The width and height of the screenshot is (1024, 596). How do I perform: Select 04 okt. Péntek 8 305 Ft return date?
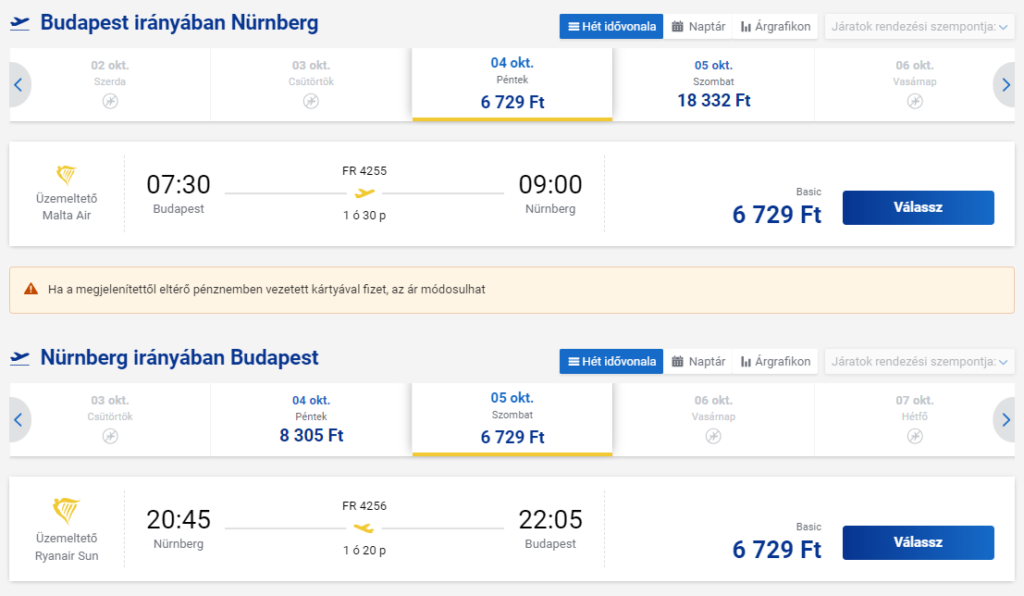(x=311, y=420)
